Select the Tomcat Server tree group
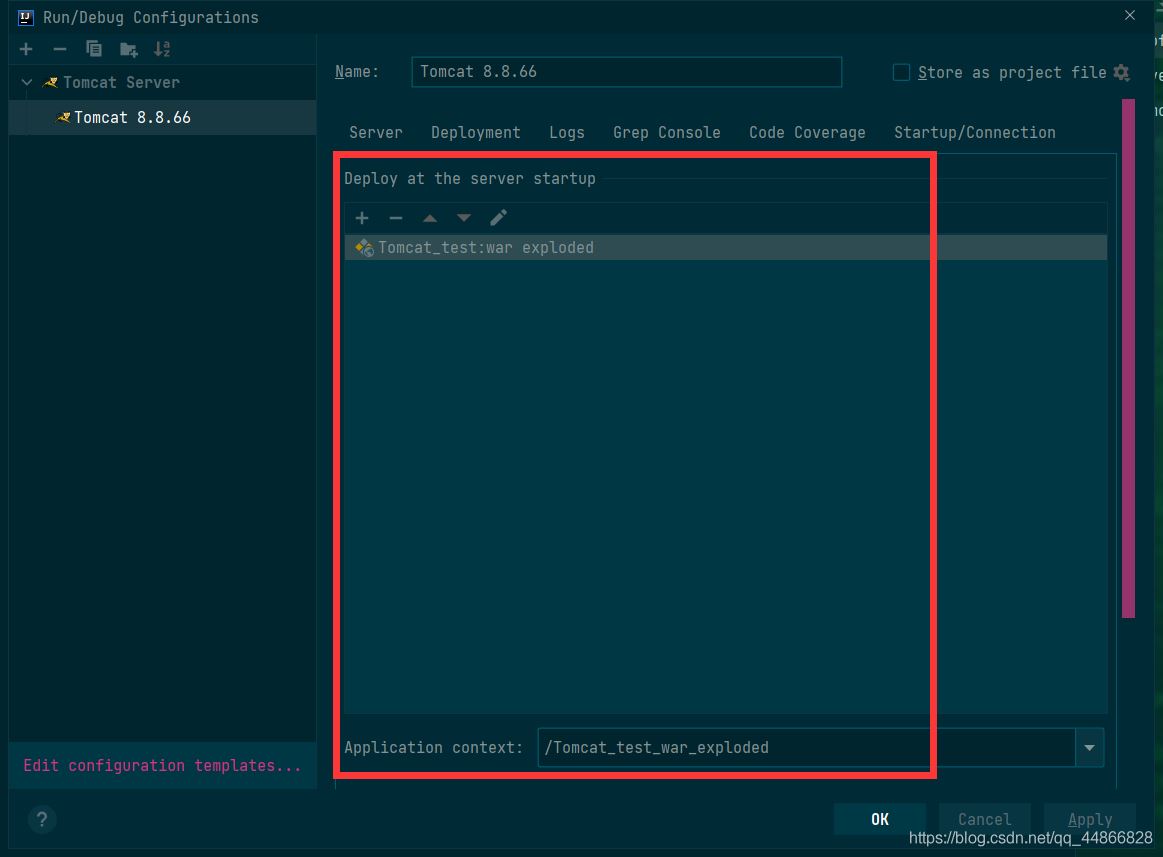The height and width of the screenshot is (857, 1163). (x=162, y=82)
